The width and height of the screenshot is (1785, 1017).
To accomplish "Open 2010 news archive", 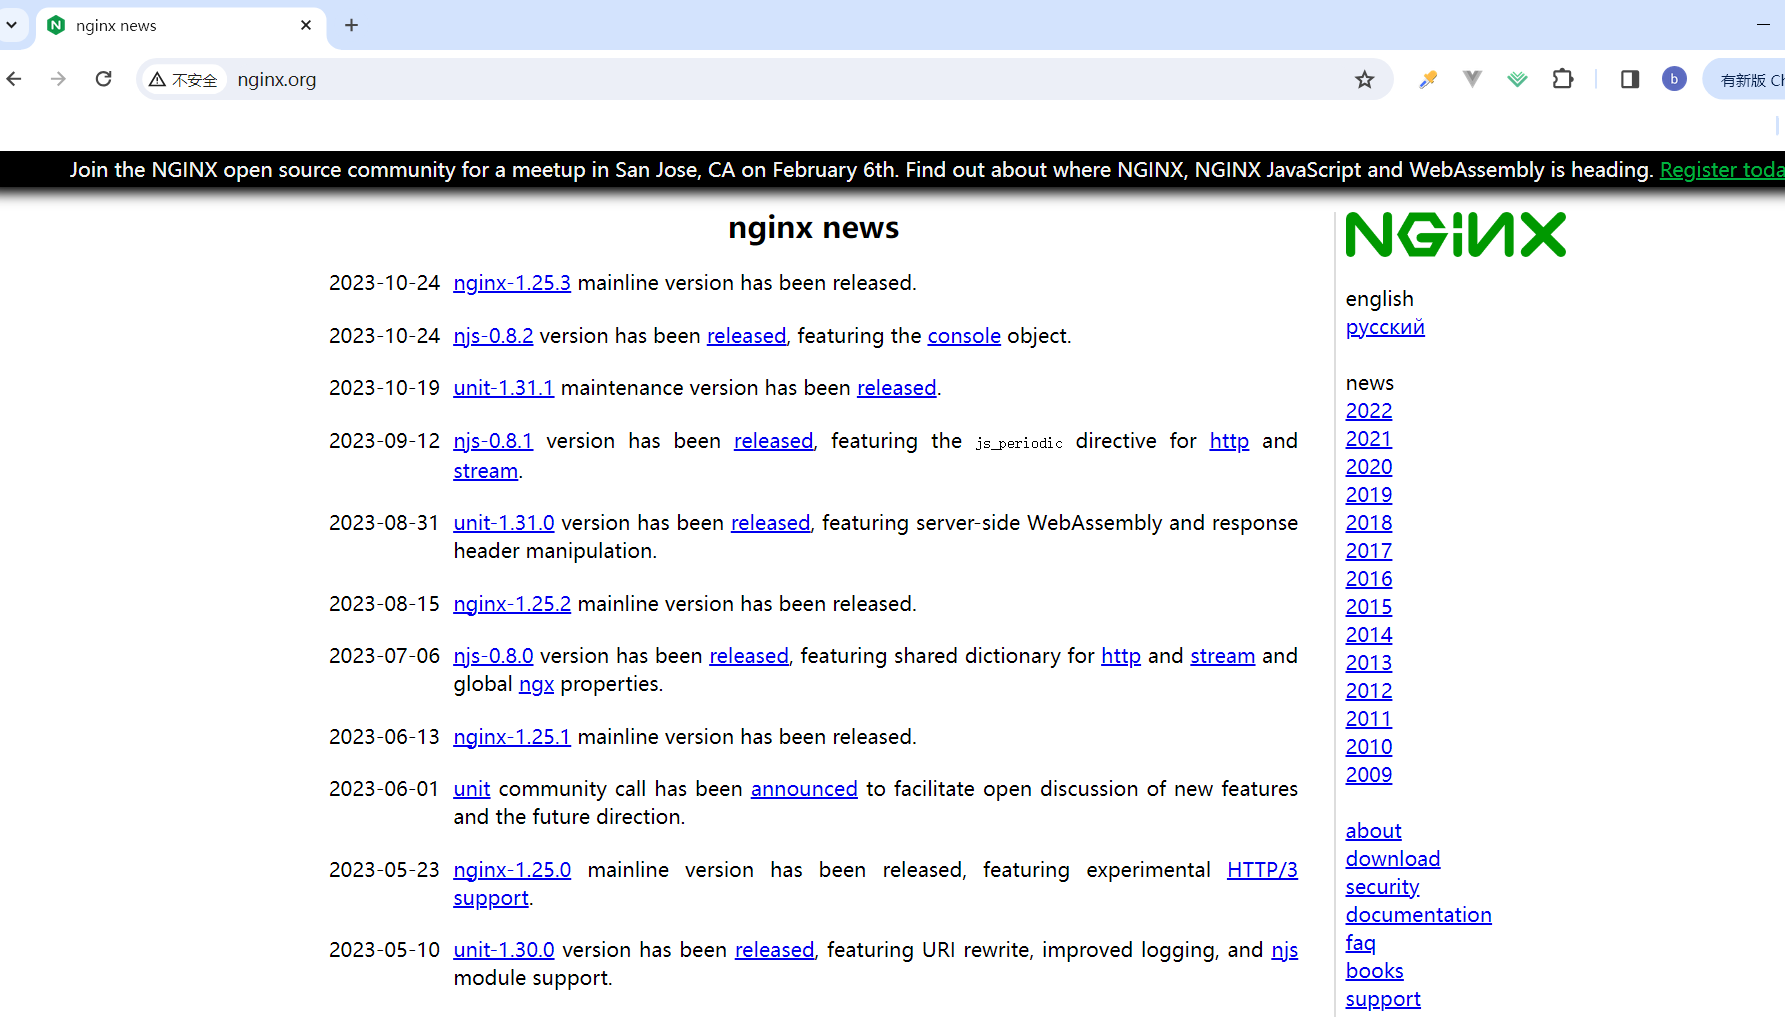I will pyautogui.click(x=1369, y=747).
